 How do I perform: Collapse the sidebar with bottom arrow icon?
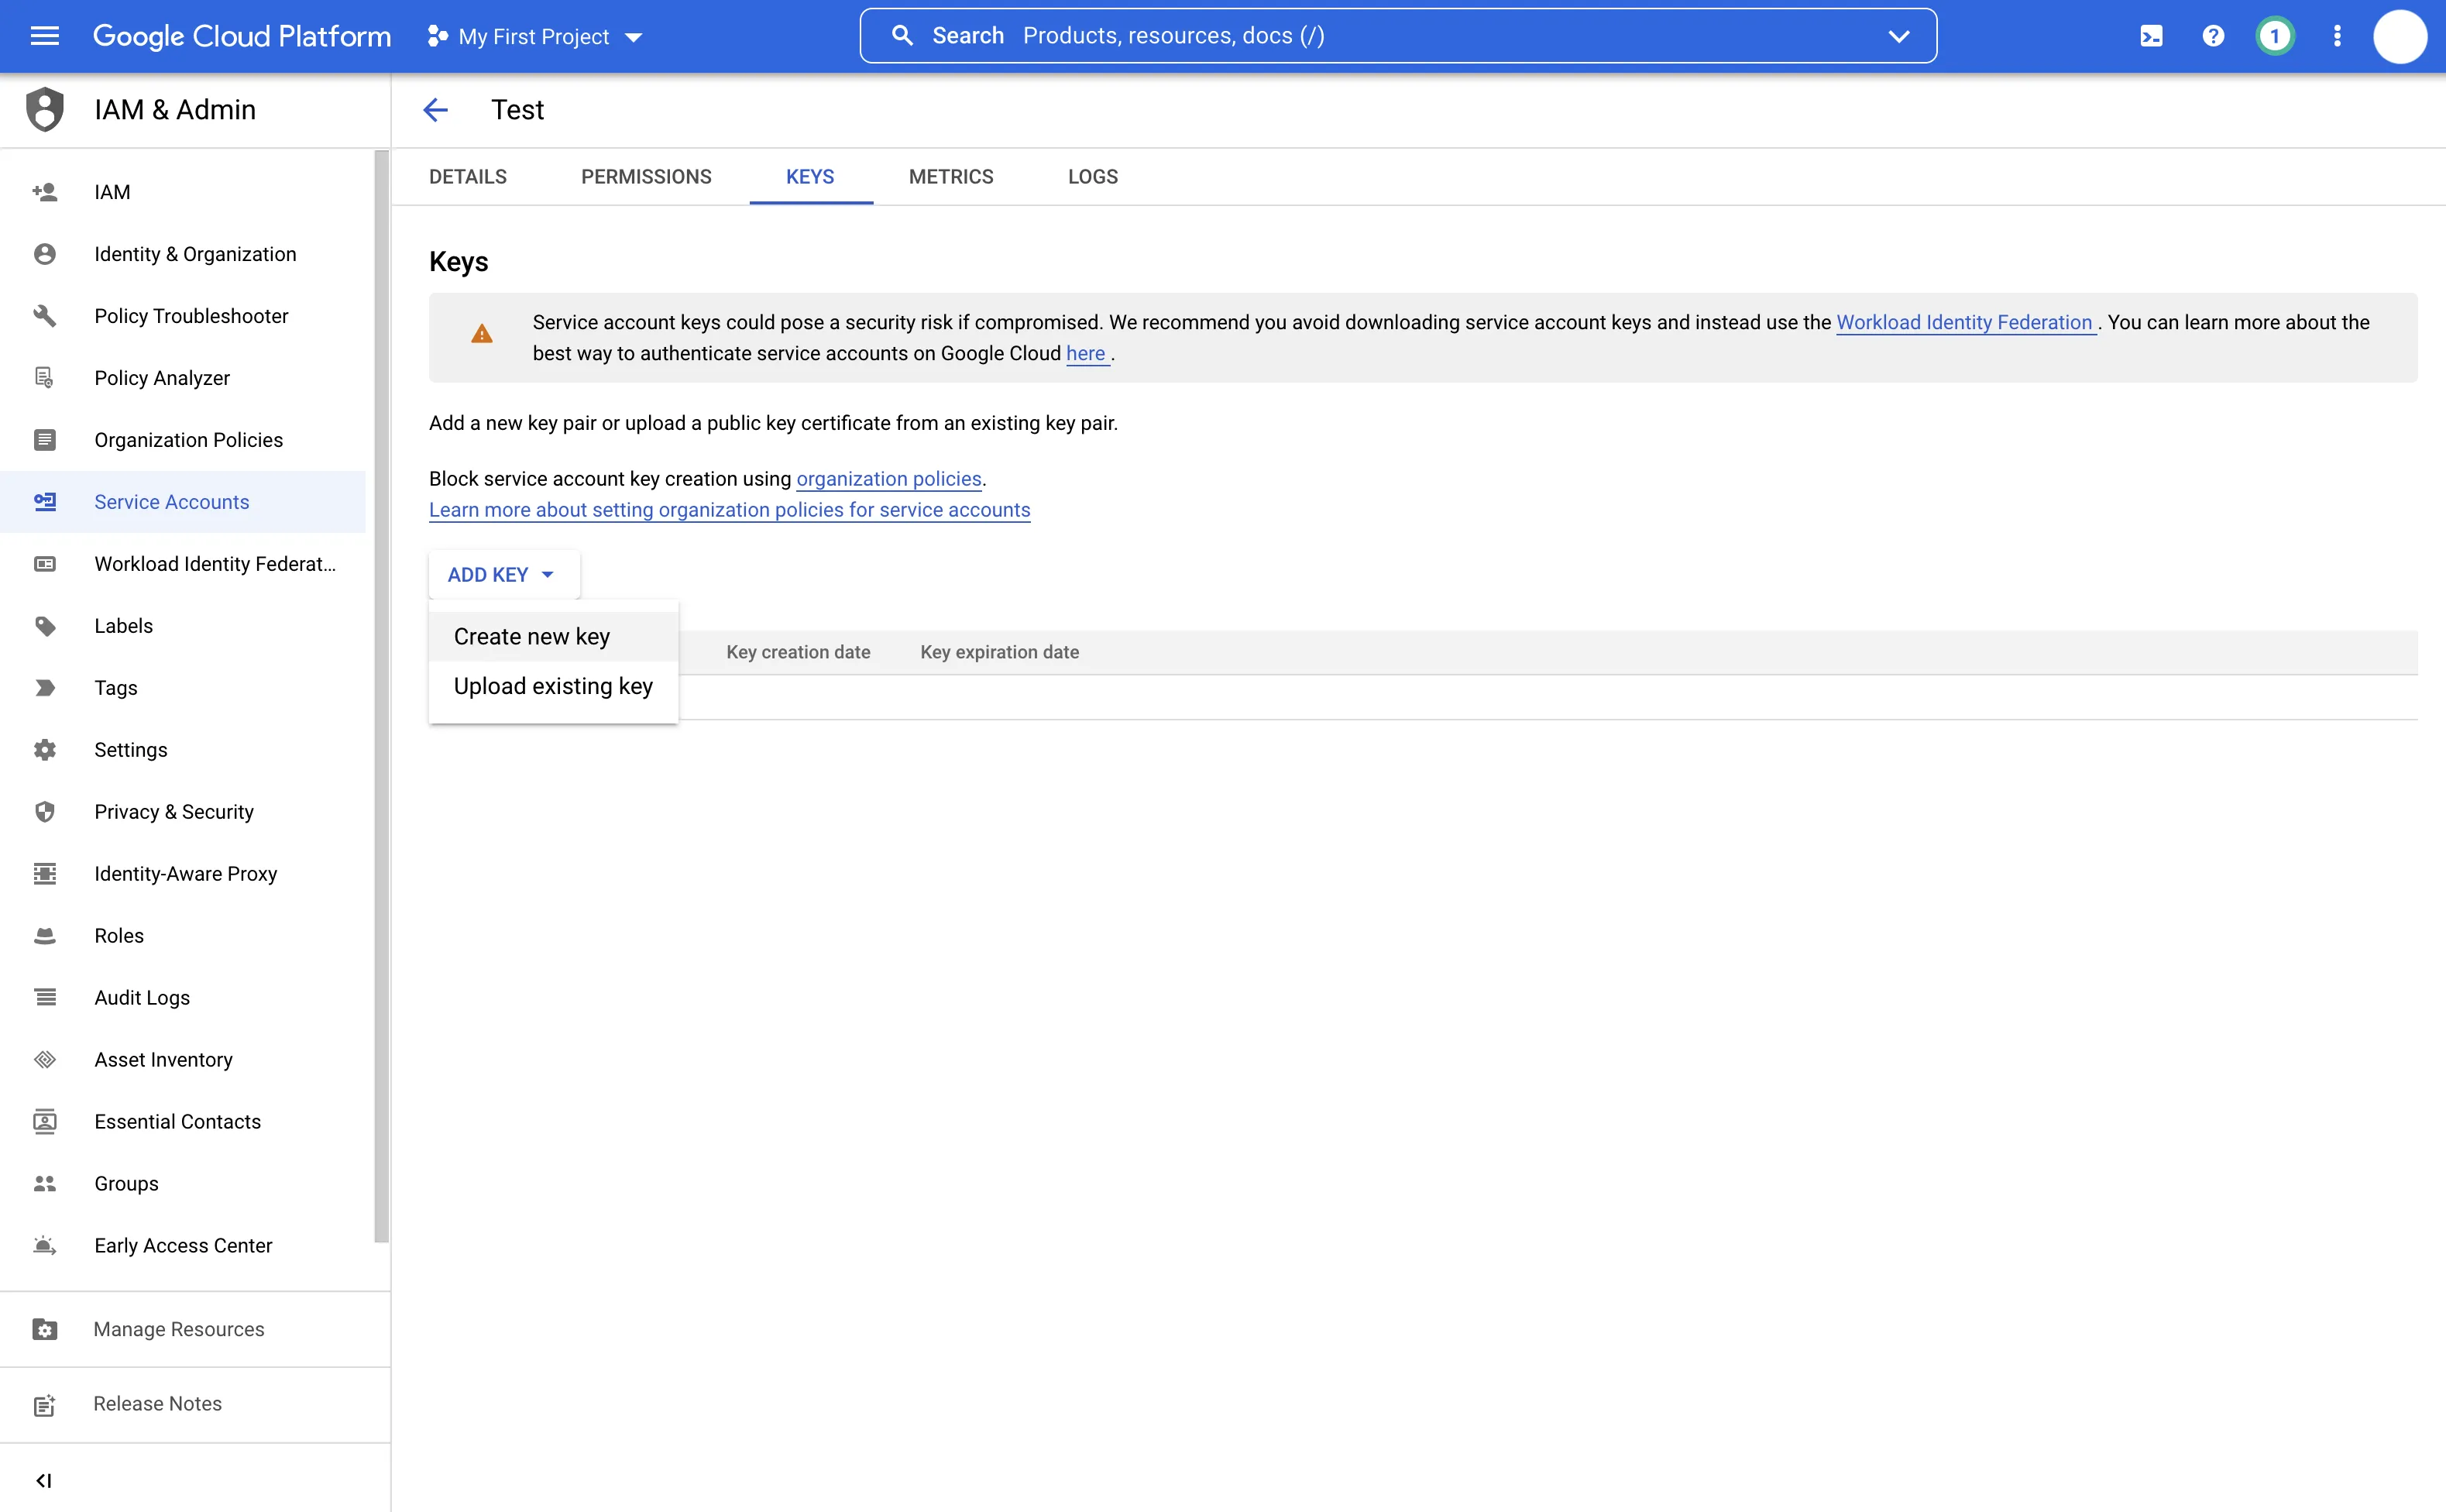click(44, 1480)
